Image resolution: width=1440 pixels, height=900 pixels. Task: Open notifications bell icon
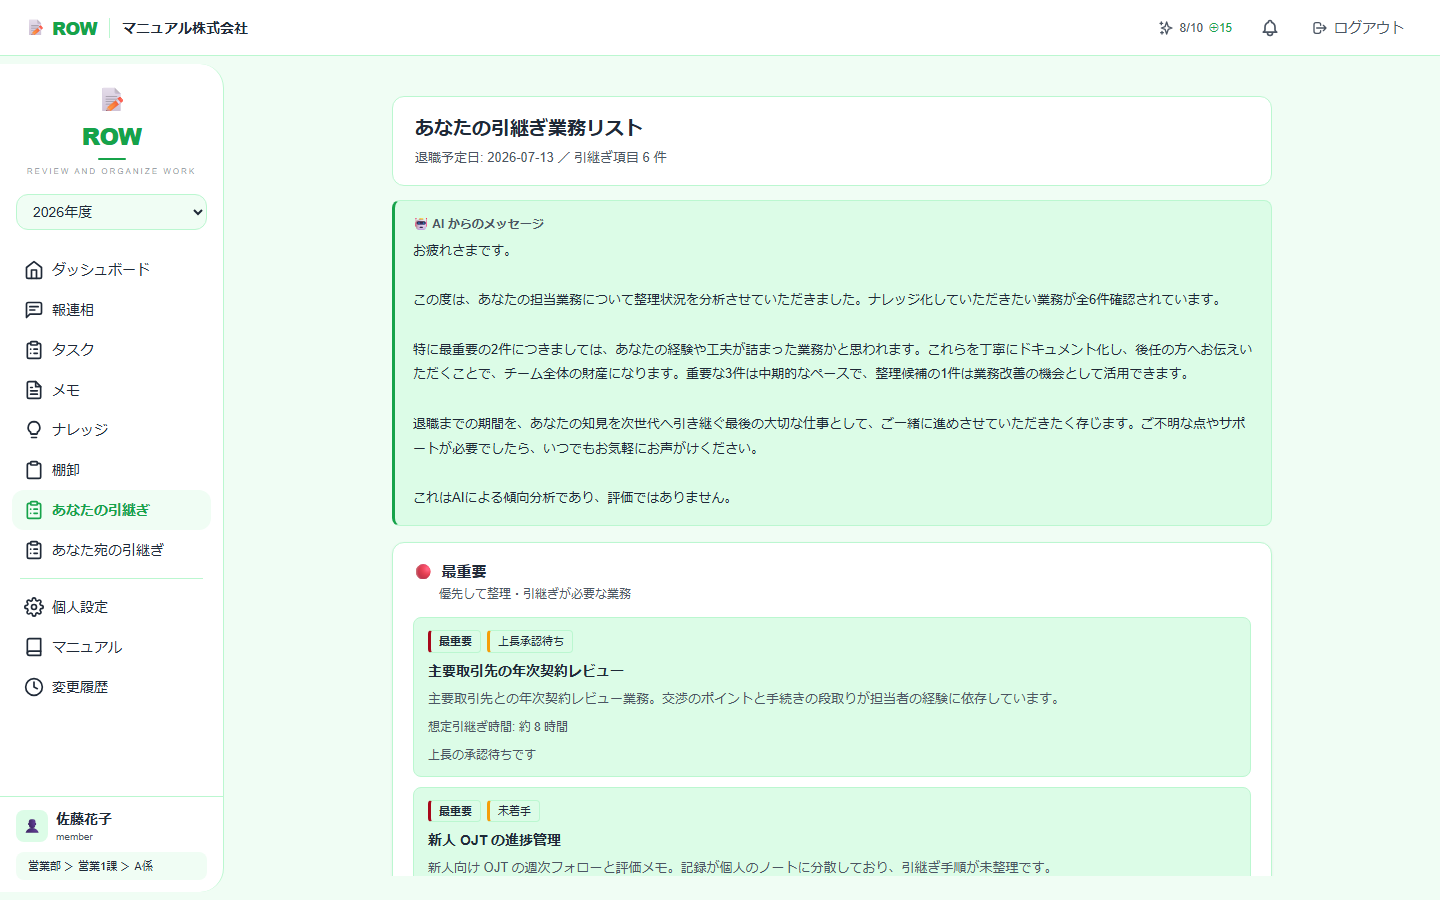pyautogui.click(x=1270, y=28)
